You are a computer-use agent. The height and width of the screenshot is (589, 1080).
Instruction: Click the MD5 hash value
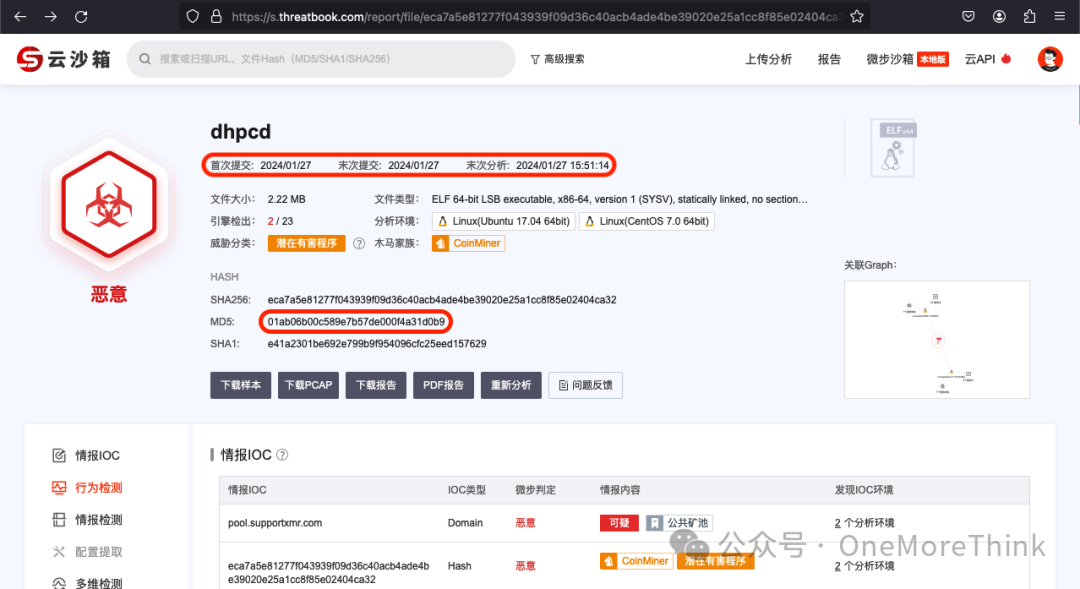coord(356,322)
